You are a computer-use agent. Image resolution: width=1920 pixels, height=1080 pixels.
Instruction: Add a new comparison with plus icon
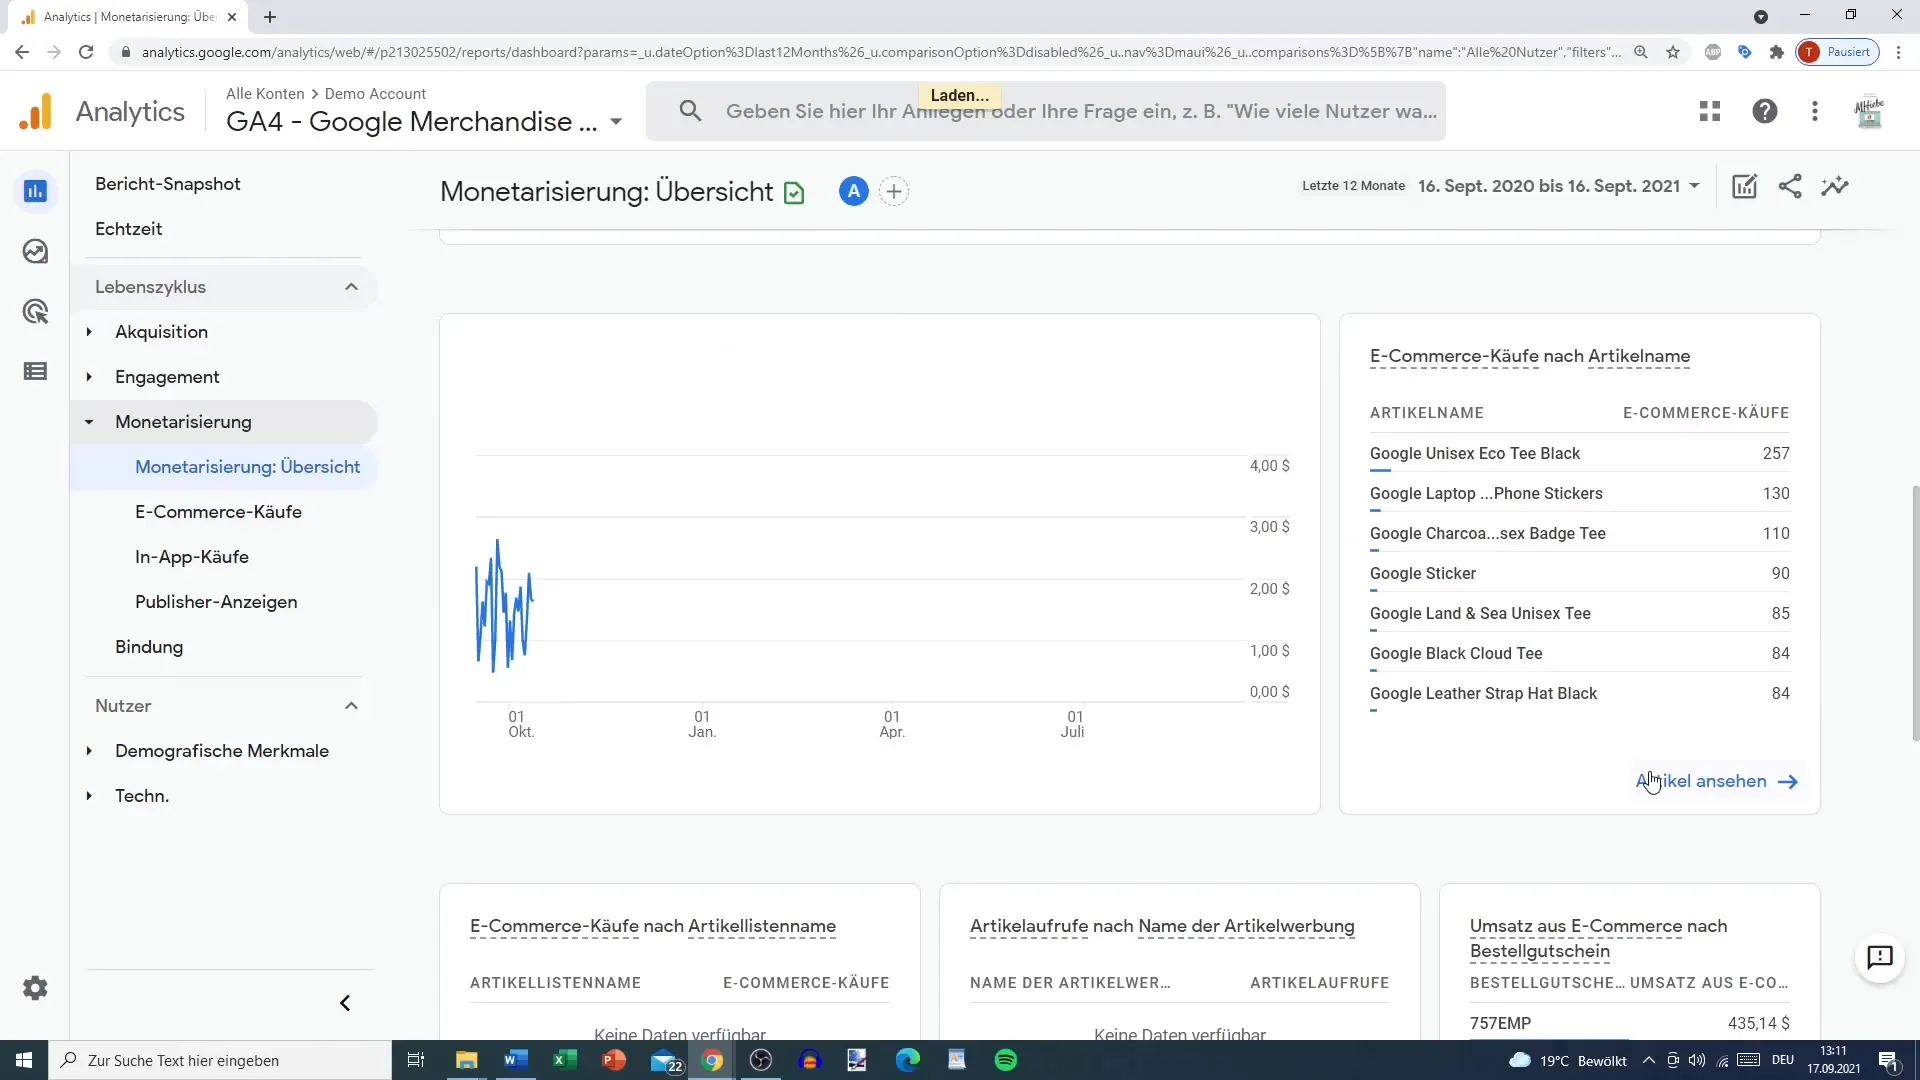click(x=894, y=191)
